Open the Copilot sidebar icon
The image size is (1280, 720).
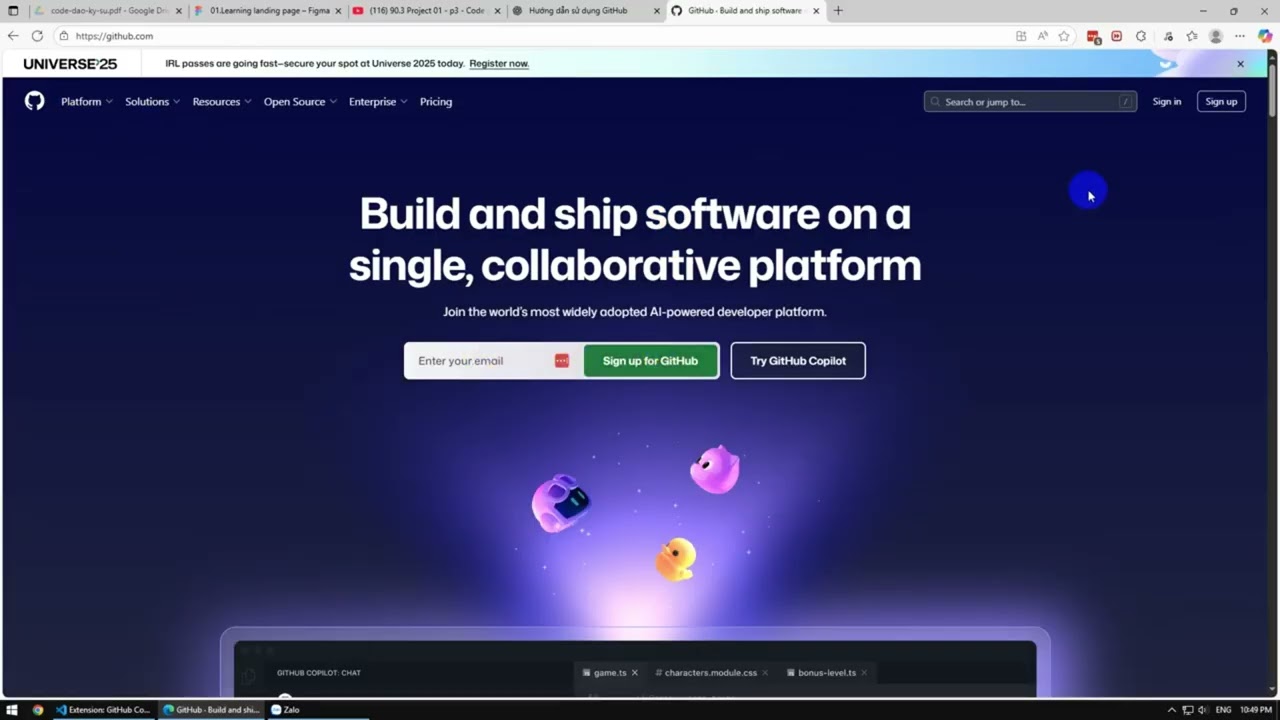click(1265, 36)
